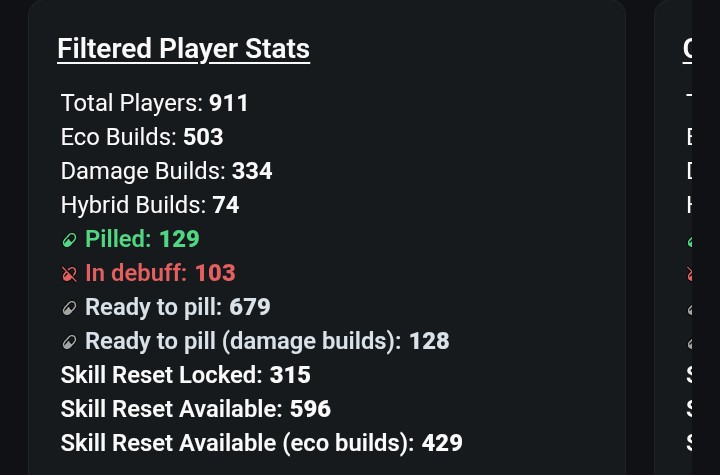This screenshot has width=720, height=475.
Task: Click pill icon next to Ready to pill (damage builds)
Action: (69, 342)
